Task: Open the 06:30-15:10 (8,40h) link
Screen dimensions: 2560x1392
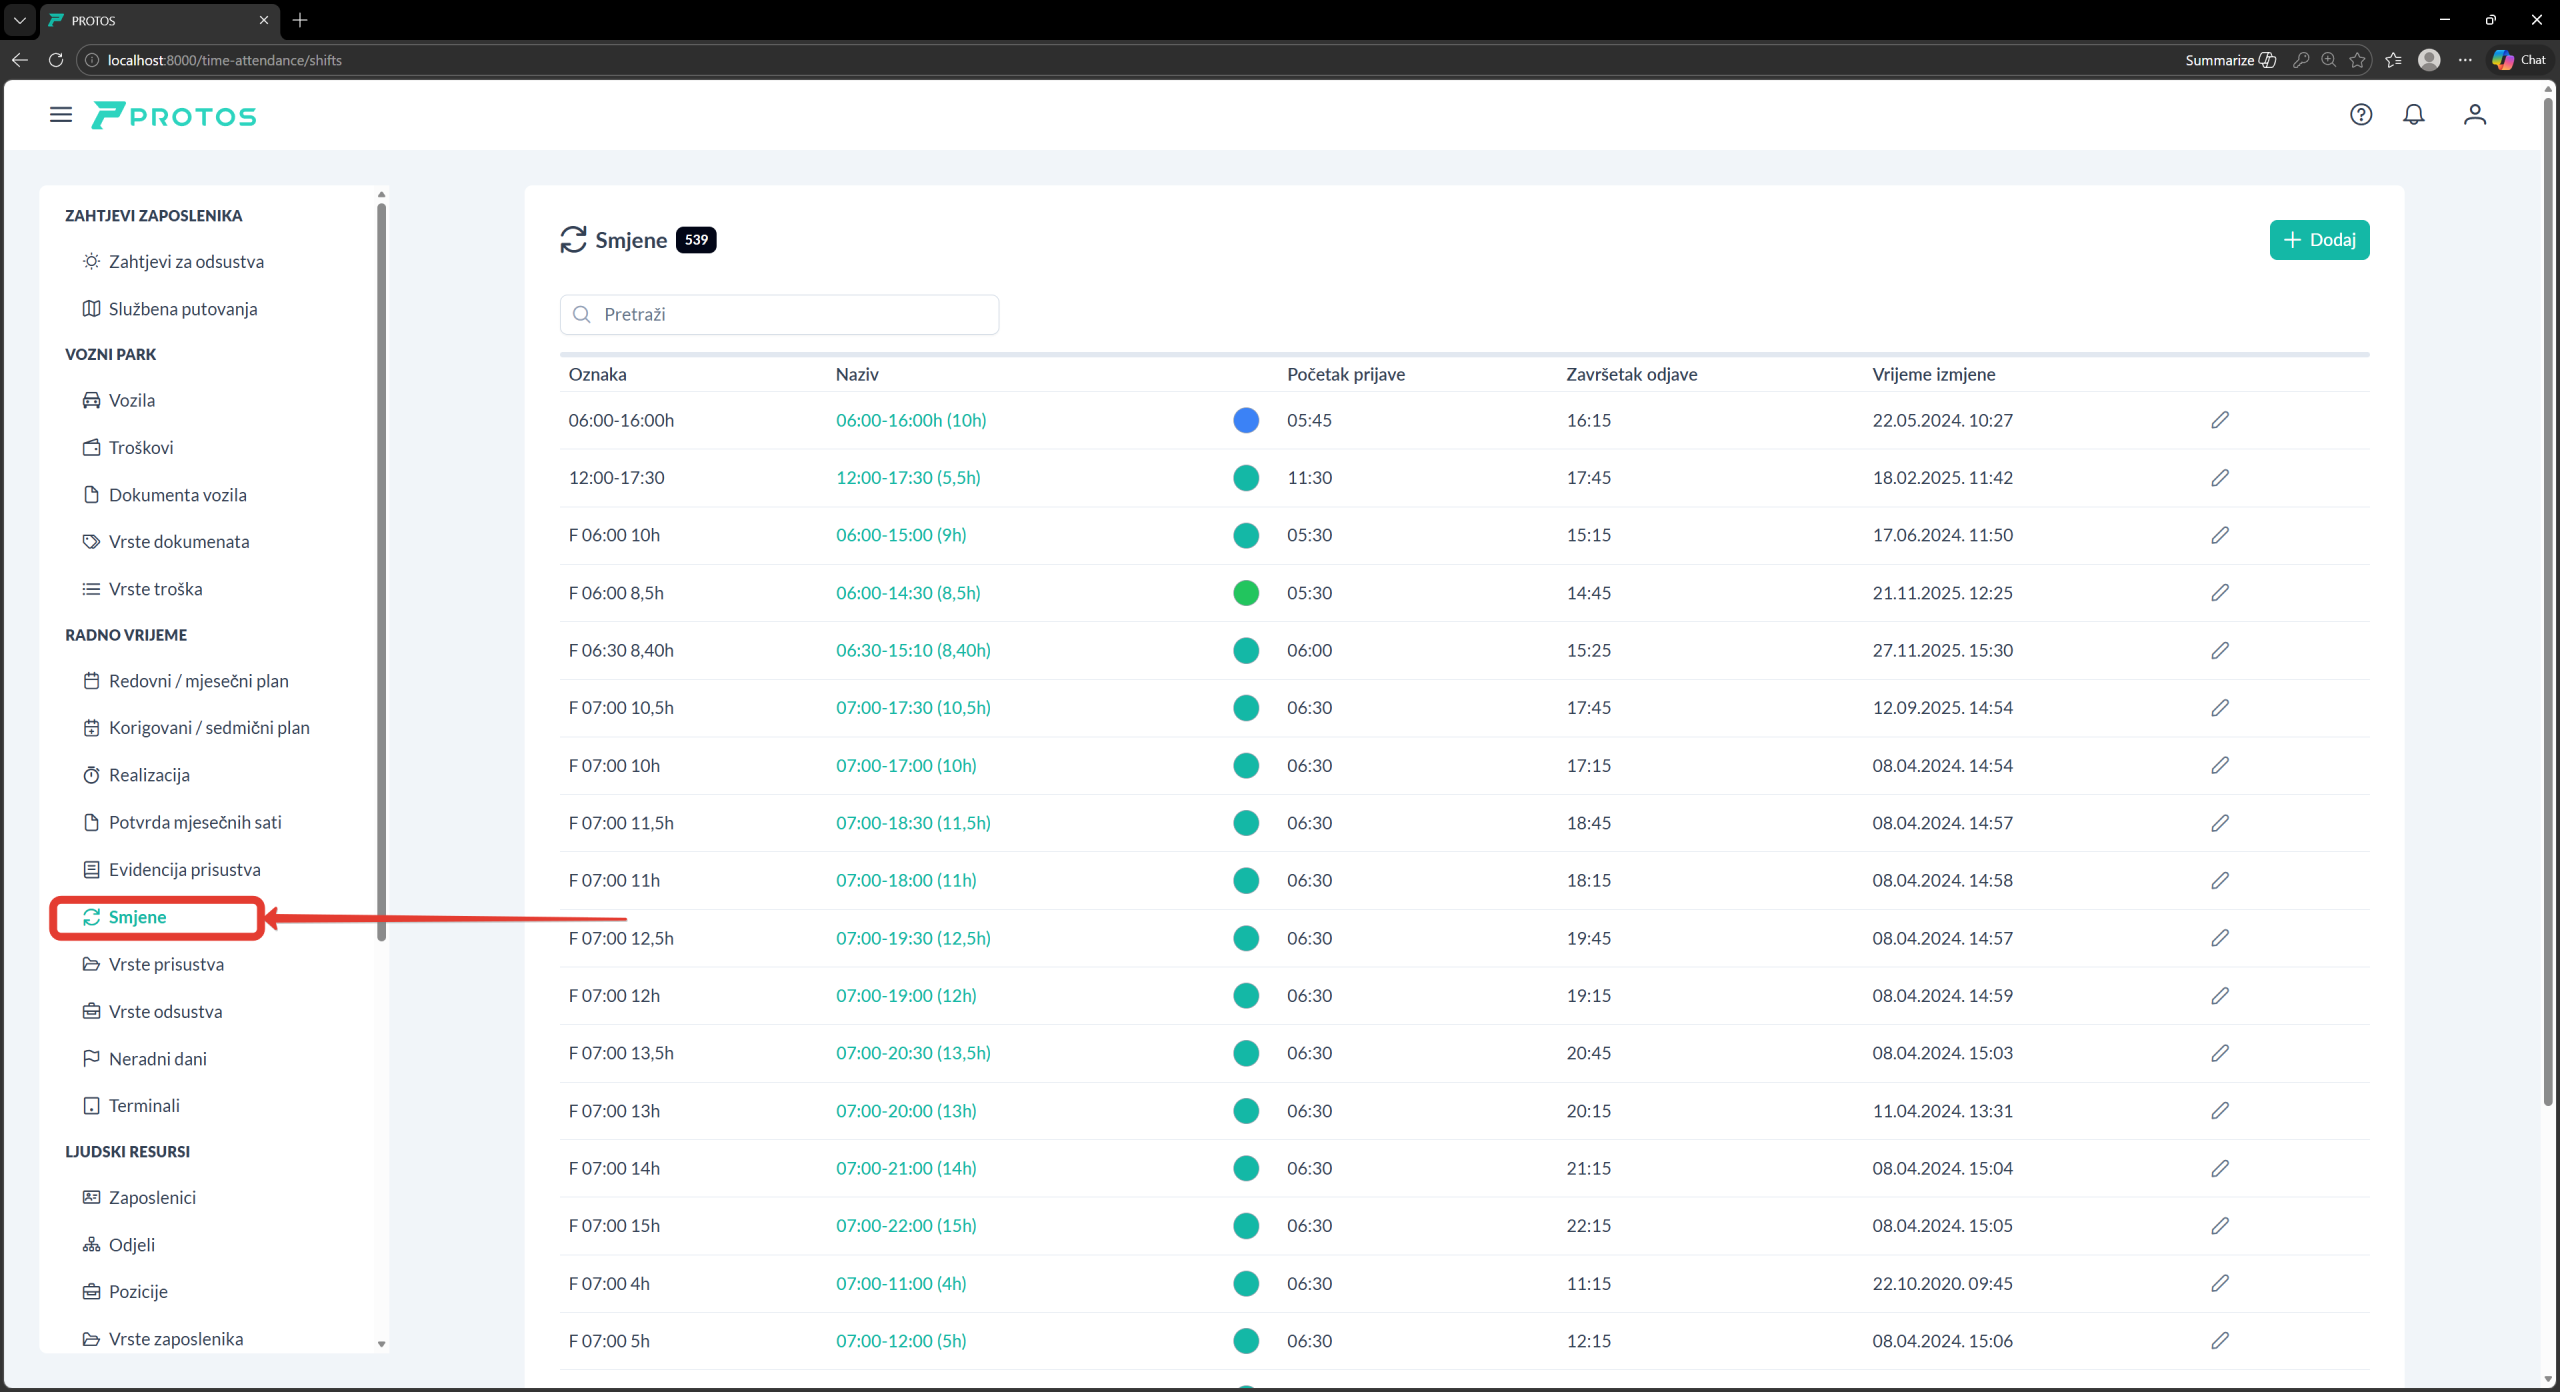Action: 912,651
